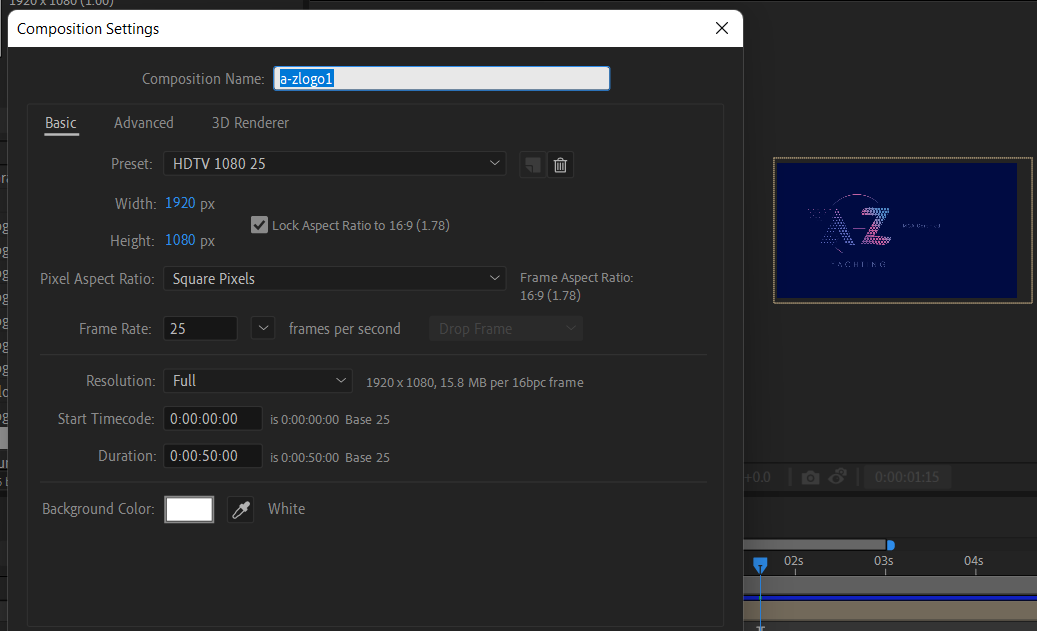The height and width of the screenshot is (631, 1037).
Task: Edit the Duration timecode field
Action: pos(212,455)
